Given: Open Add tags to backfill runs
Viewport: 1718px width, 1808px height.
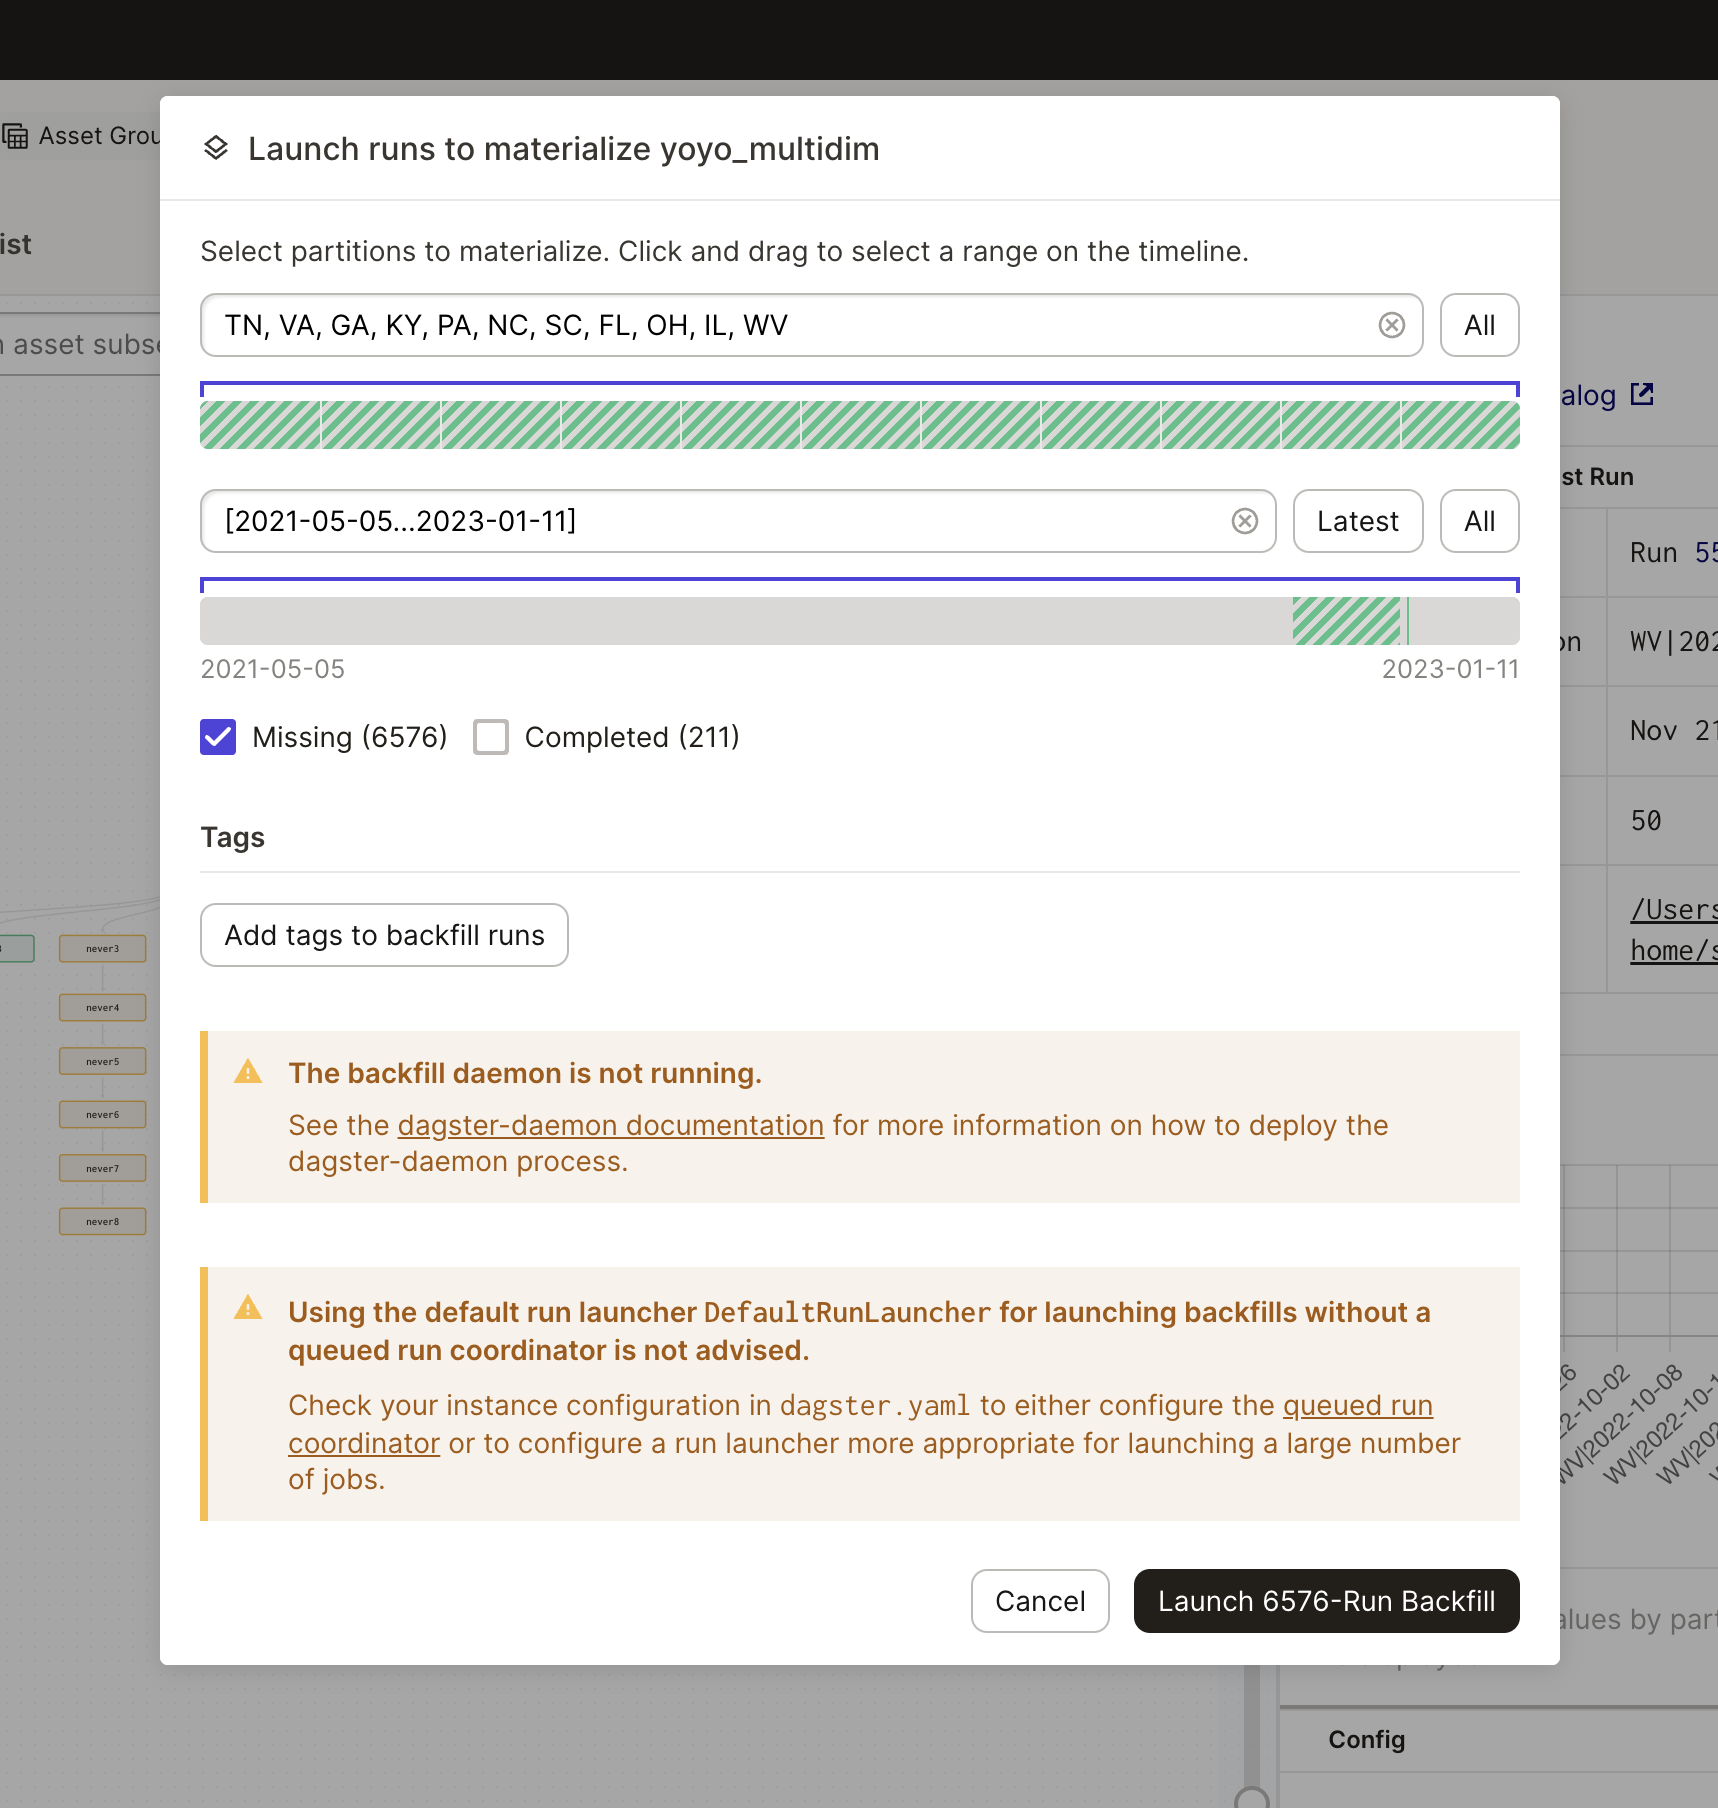Looking at the screenshot, I should pos(383,935).
